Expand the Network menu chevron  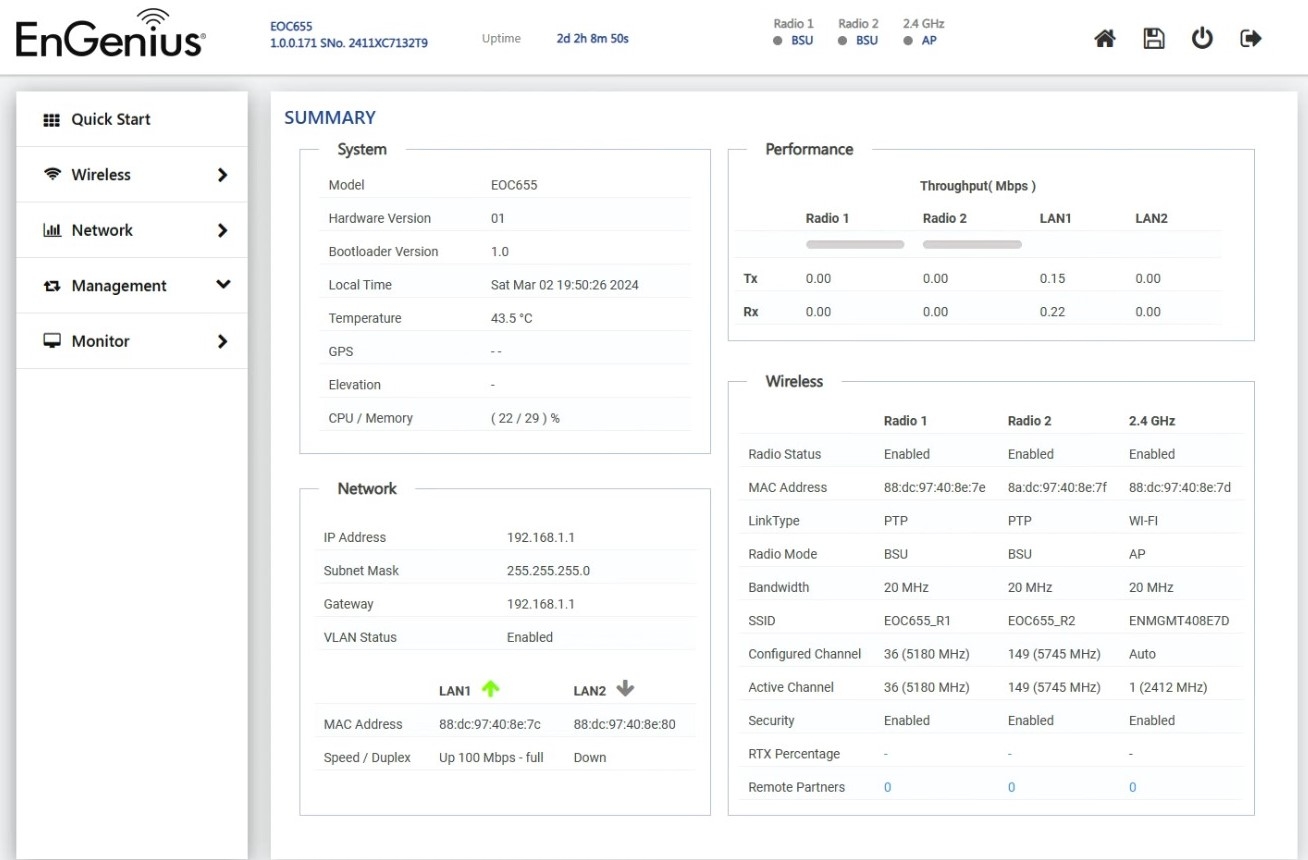(222, 230)
